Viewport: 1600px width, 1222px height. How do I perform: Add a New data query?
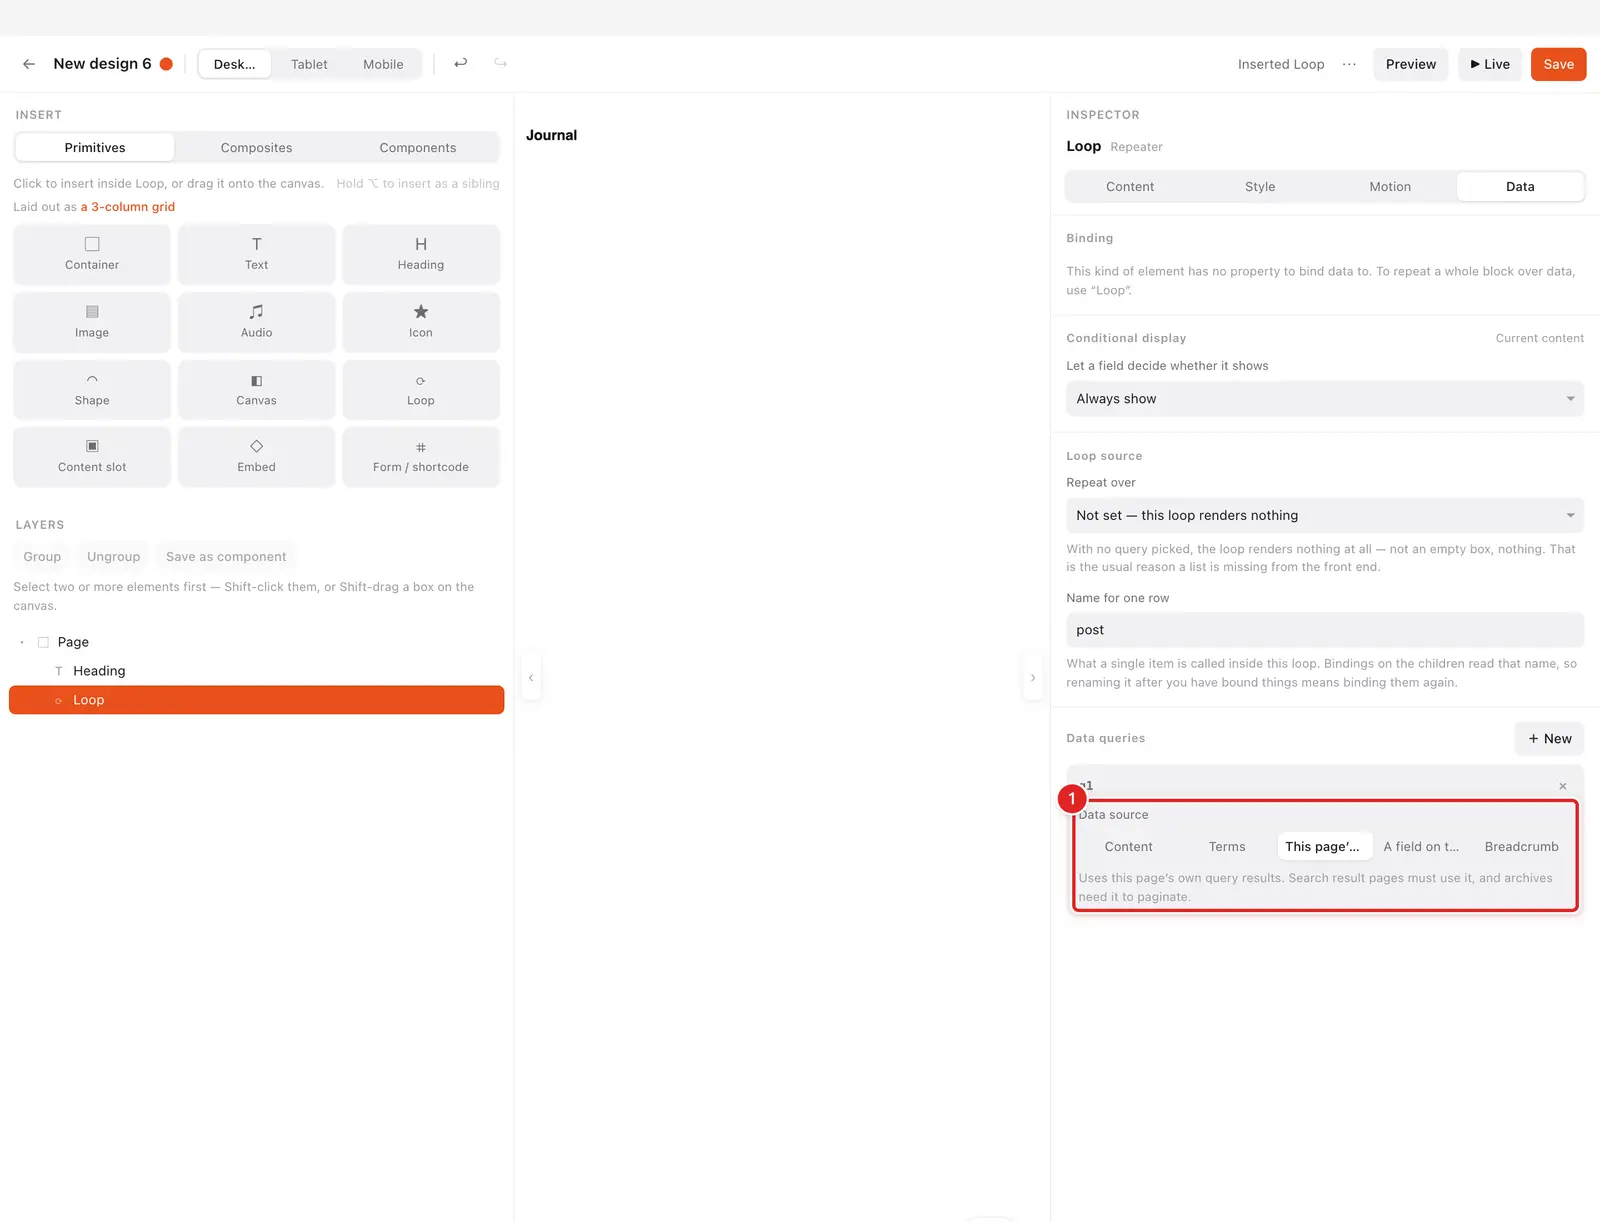[1549, 738]
